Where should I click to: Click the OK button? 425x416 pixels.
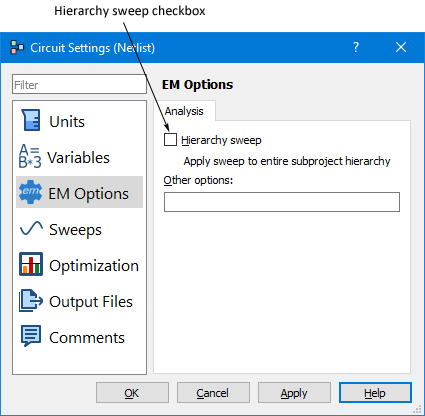tap(132, 393)
